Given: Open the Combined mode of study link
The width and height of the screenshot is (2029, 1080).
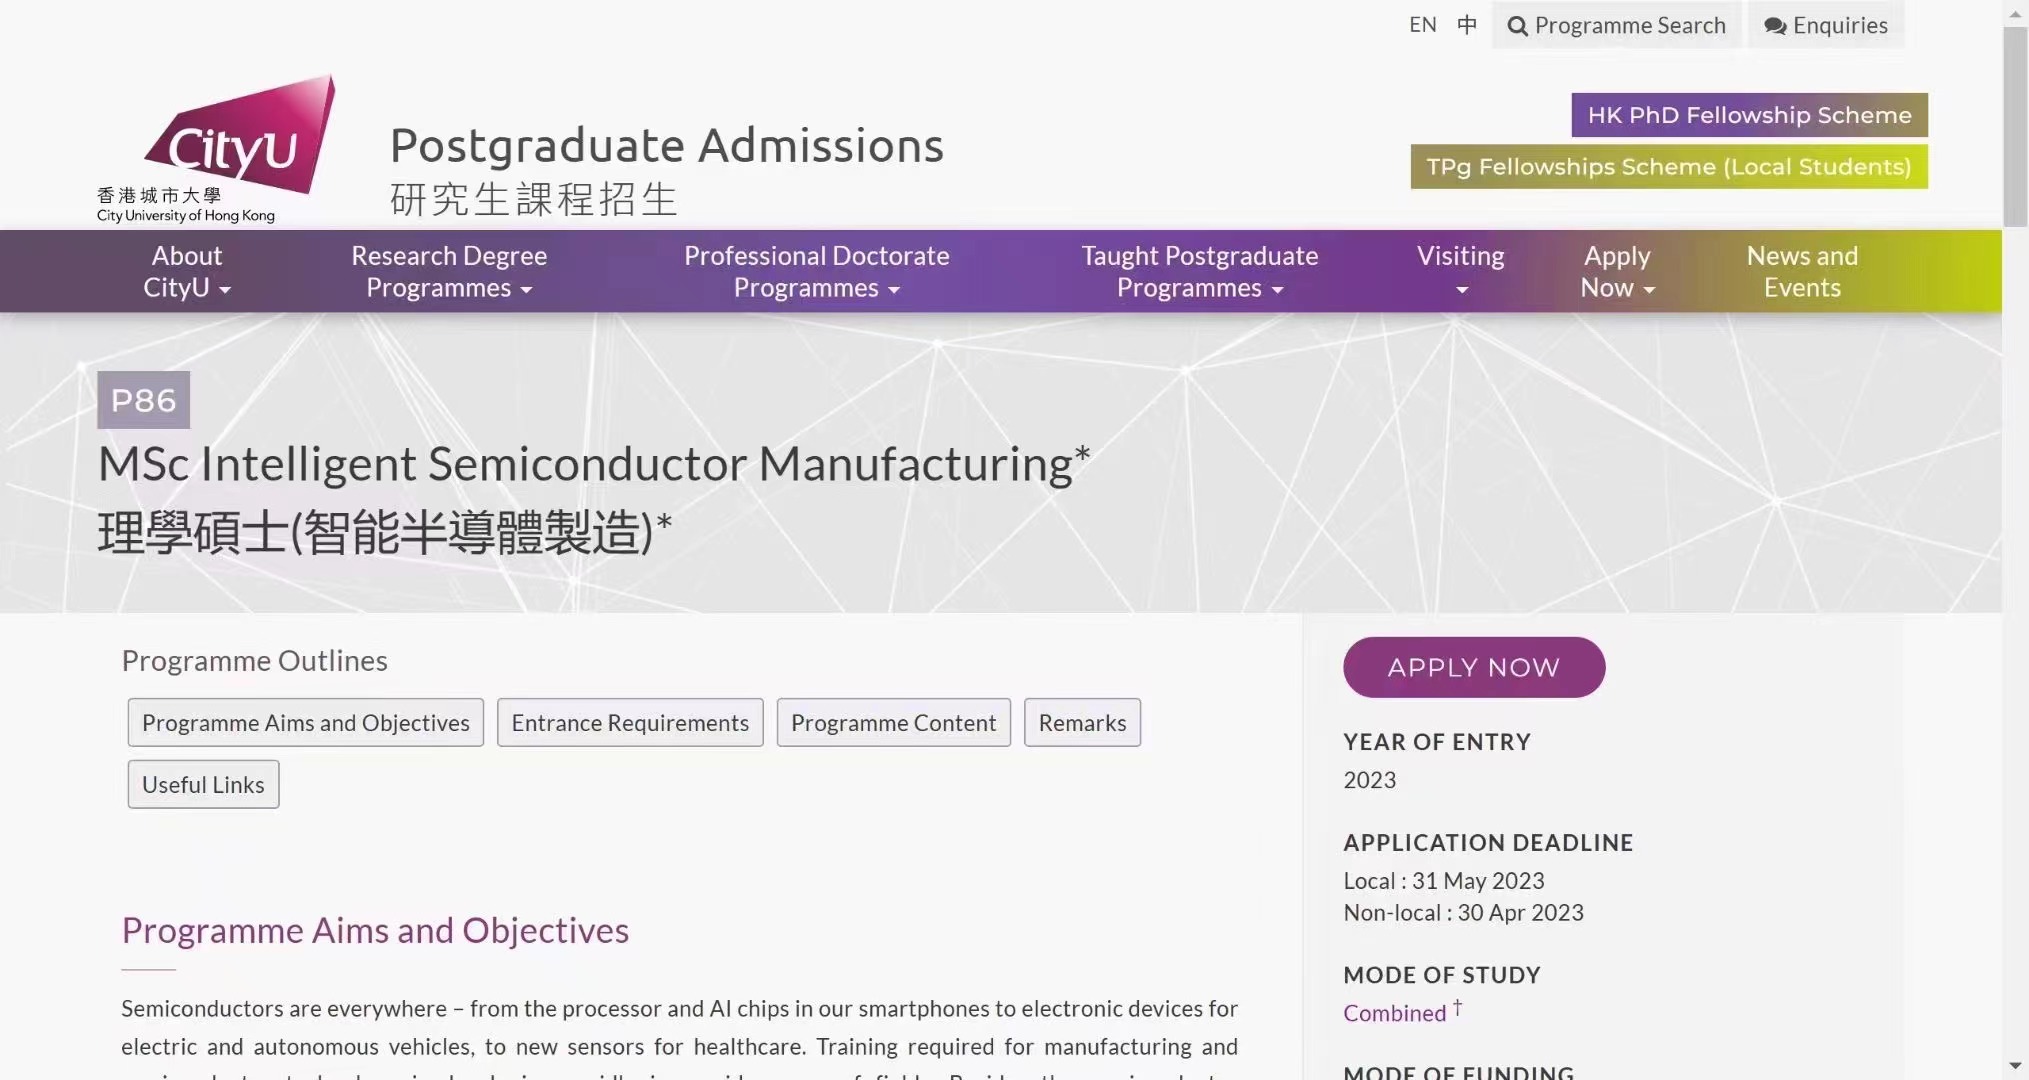Looking at the screenshot, I should click(x=1394, y=1013).
